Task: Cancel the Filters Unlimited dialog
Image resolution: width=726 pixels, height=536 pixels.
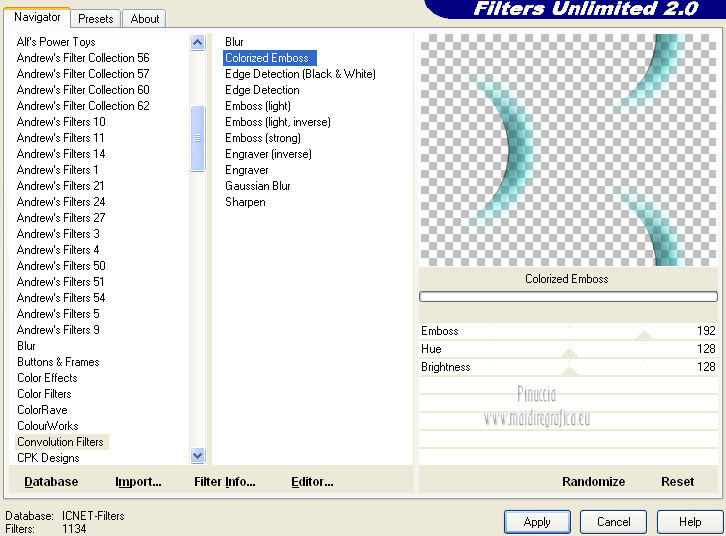Action: 613,522
